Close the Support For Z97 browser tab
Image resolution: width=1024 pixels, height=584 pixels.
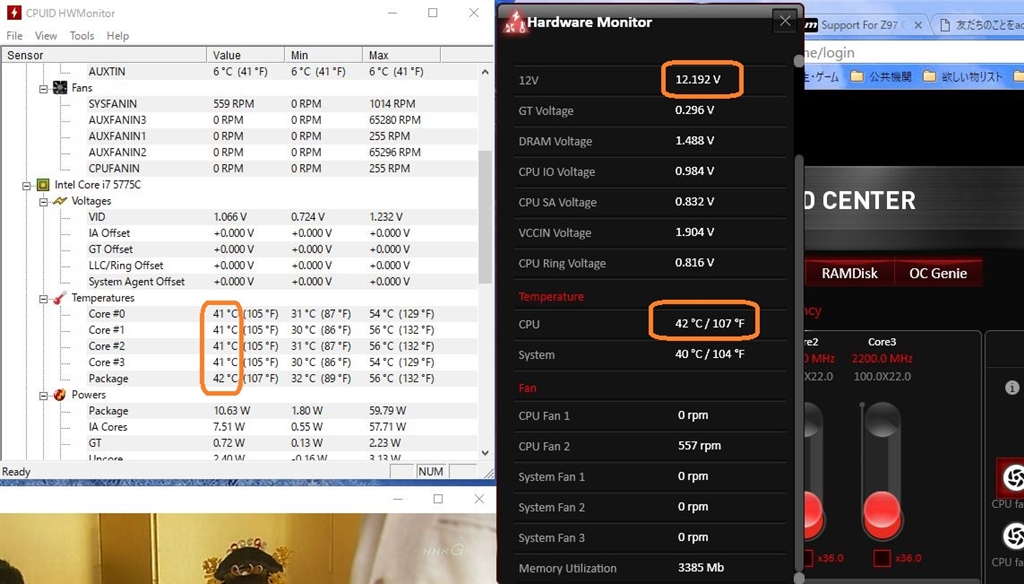pos(918,25)
